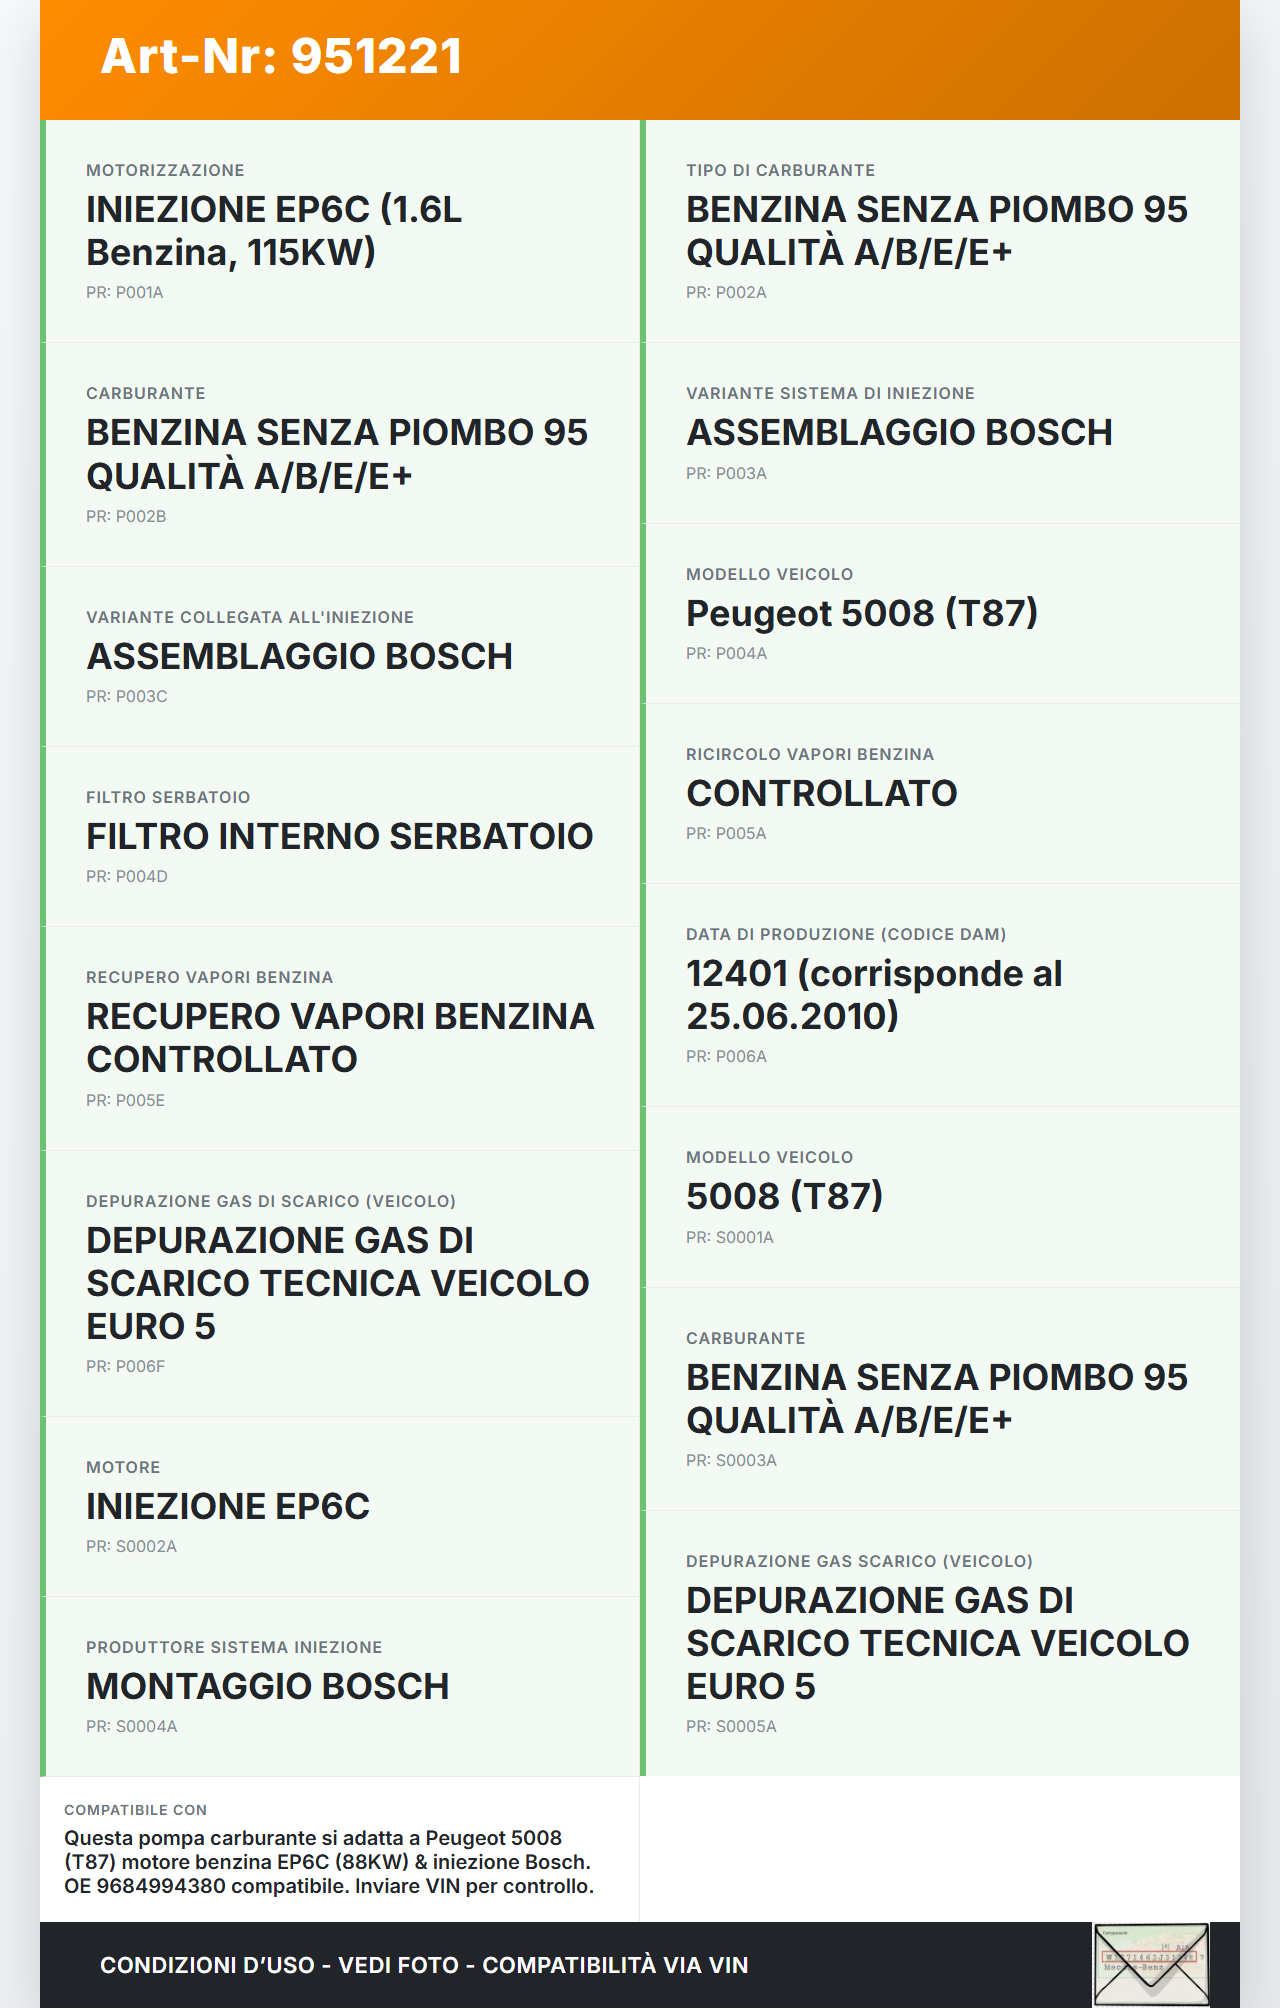Click the production date 12401 value
The height and width of the screenshot is (2009, 1280).
[x=873, y=995]
